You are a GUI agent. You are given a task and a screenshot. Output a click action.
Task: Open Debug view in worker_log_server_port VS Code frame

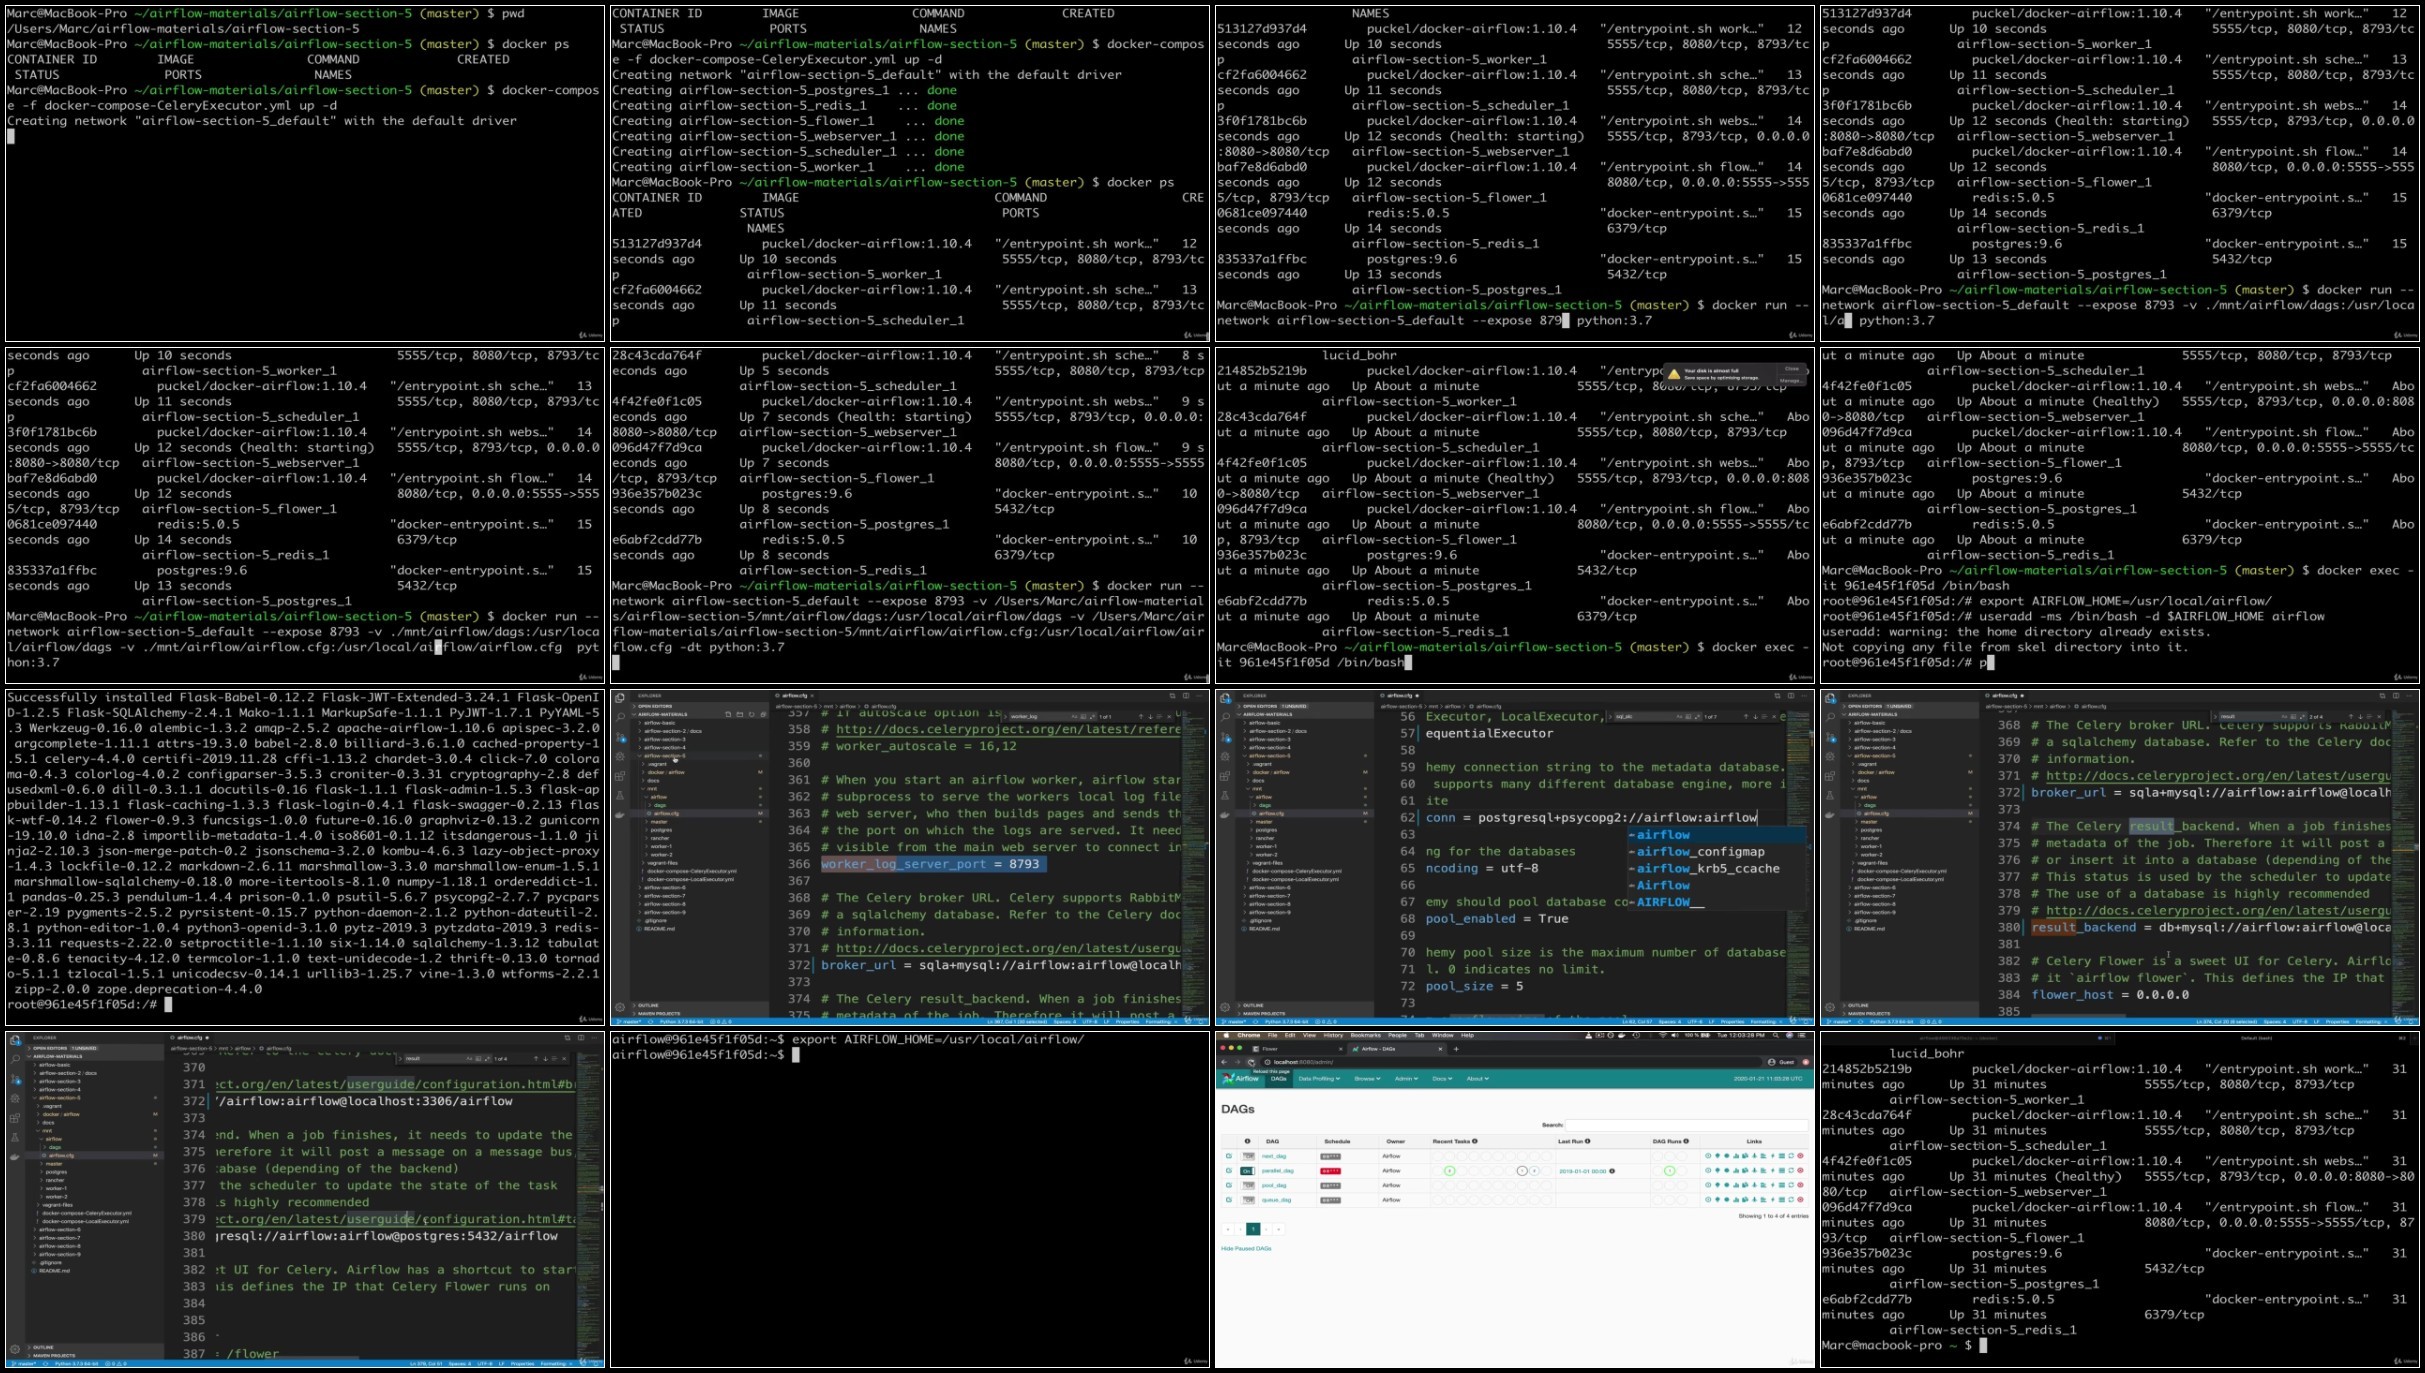coord(620,756)
